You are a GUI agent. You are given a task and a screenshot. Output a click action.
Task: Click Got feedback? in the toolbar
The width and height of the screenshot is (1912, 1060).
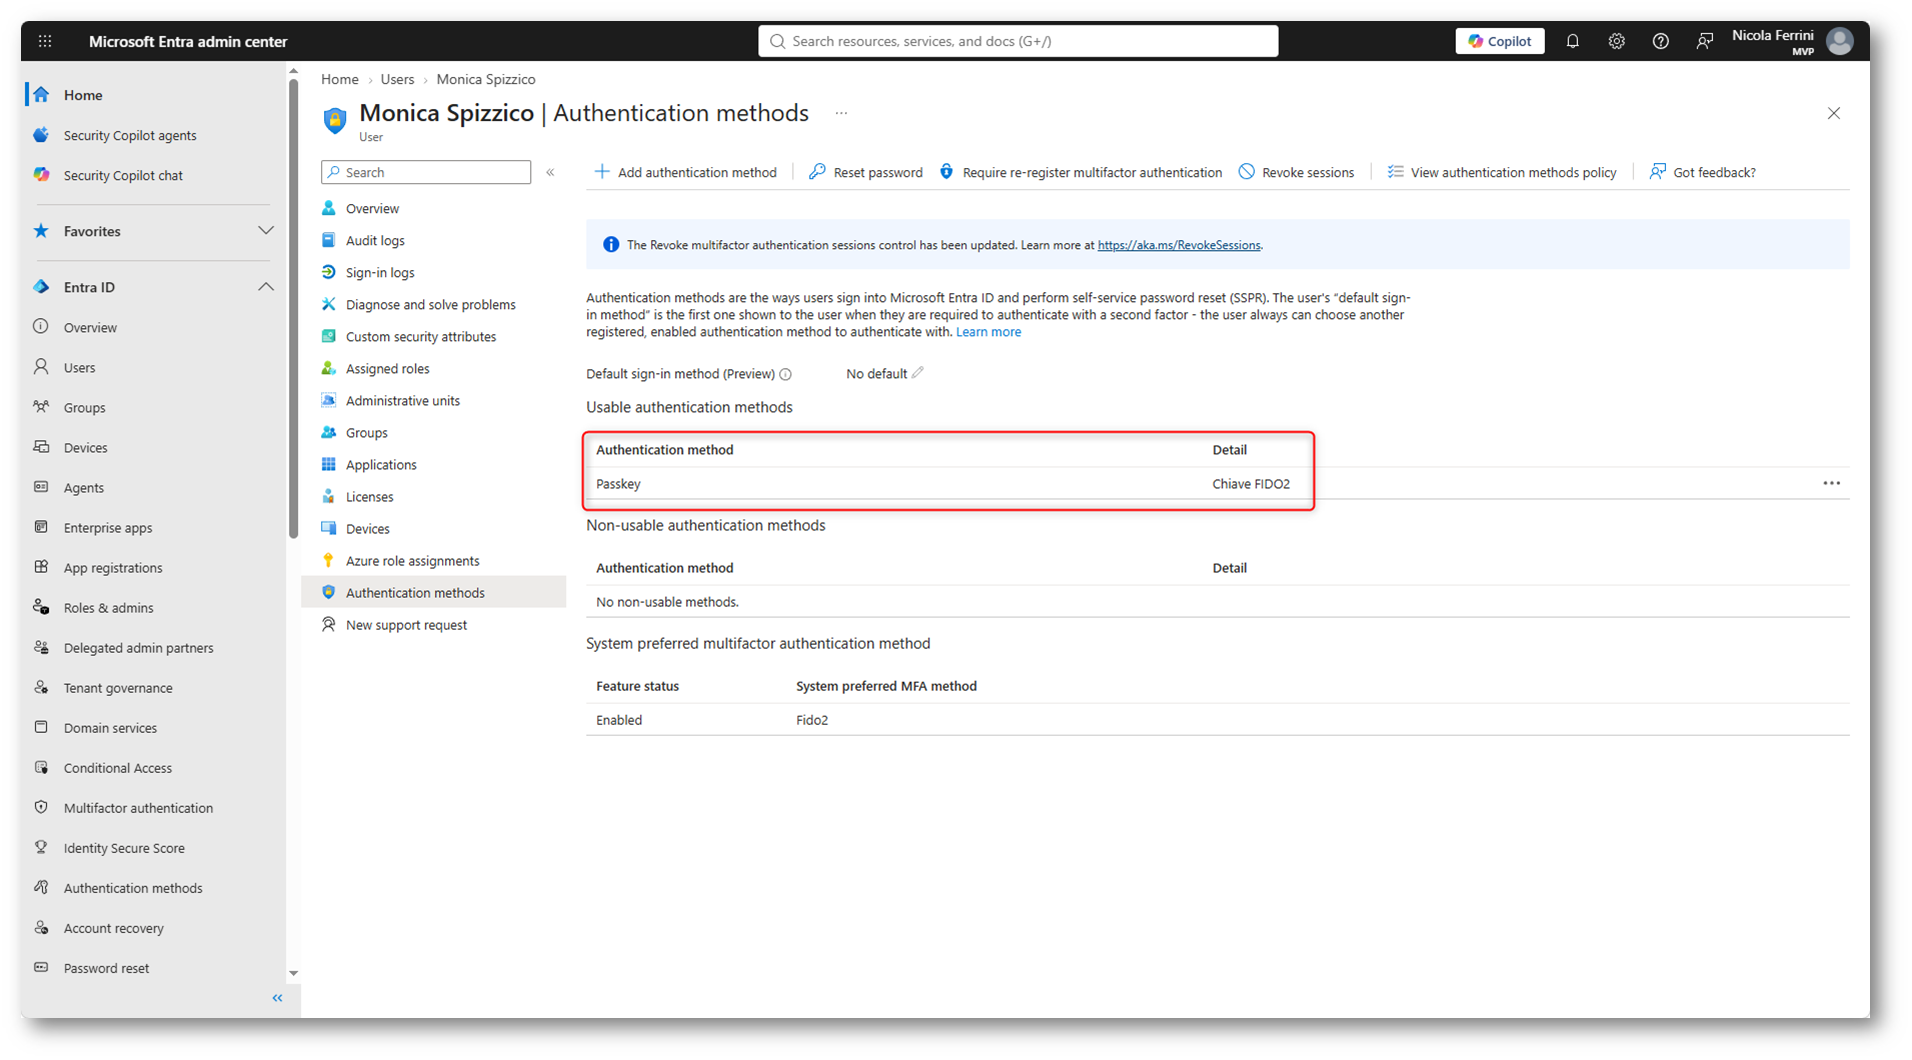tap(1702, 172)
